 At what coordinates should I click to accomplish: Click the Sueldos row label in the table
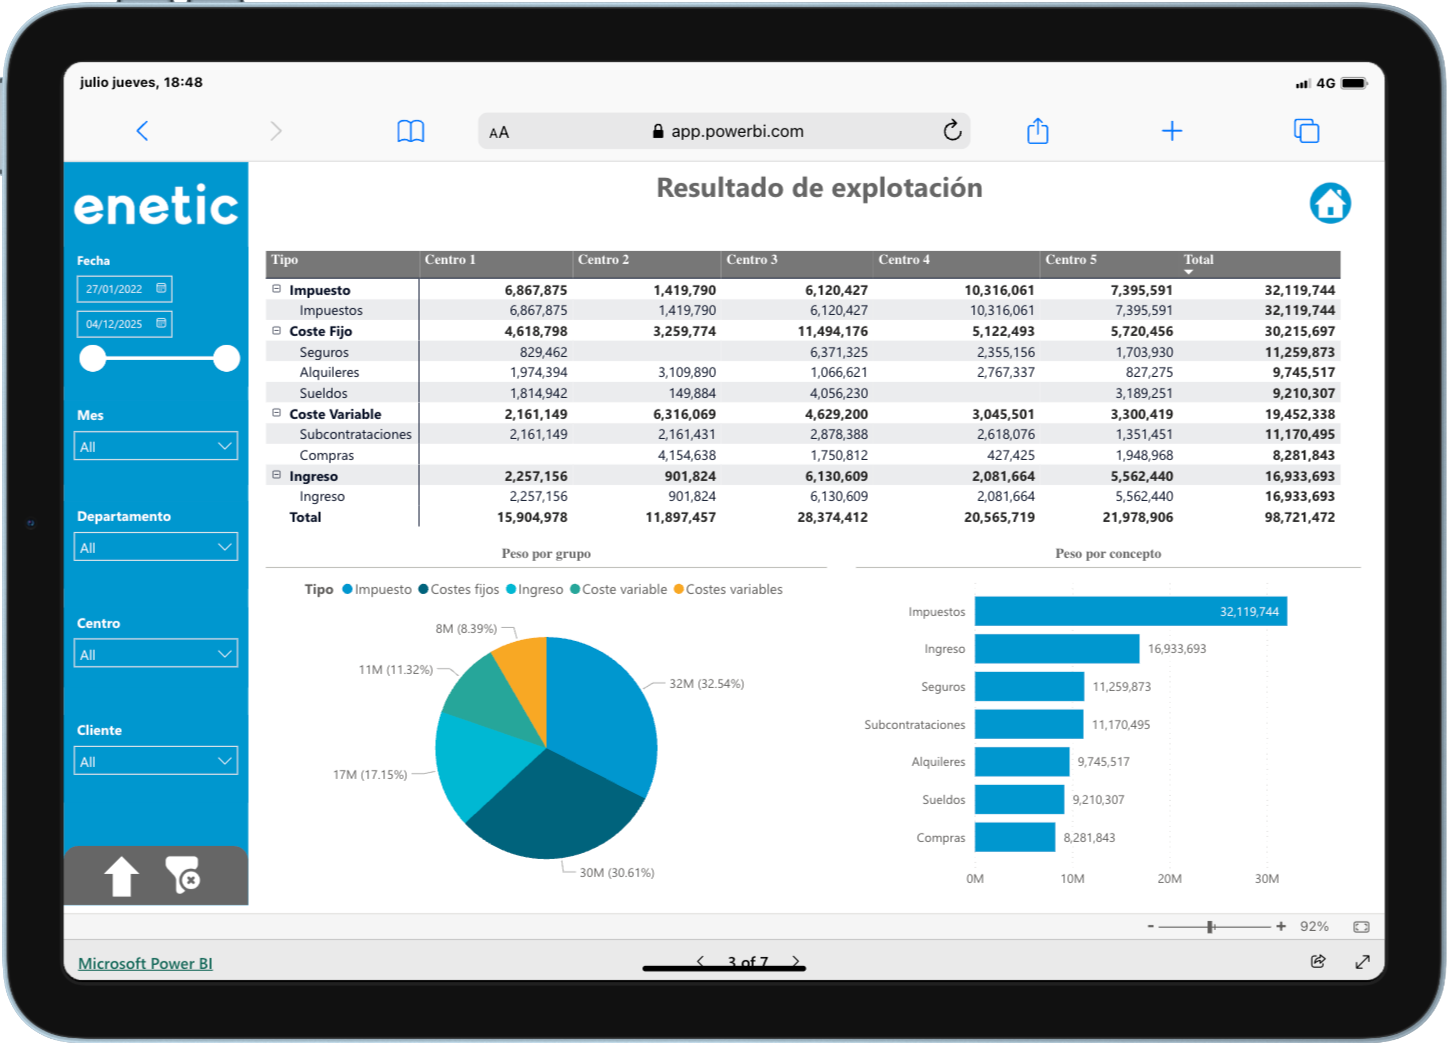click(x=324, y=393)
